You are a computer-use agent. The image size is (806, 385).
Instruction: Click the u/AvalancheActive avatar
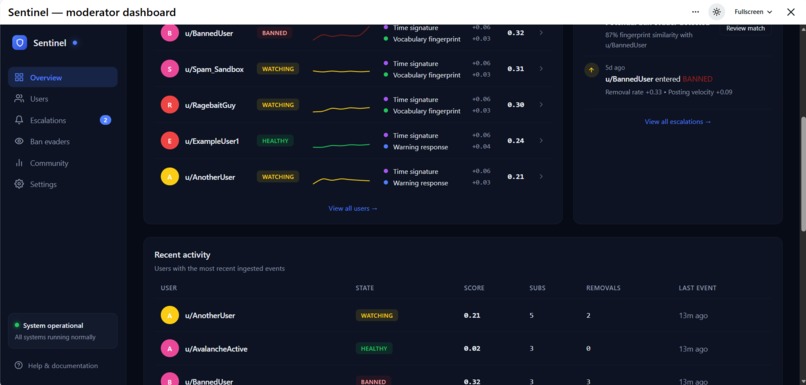[x=170, y=349]
